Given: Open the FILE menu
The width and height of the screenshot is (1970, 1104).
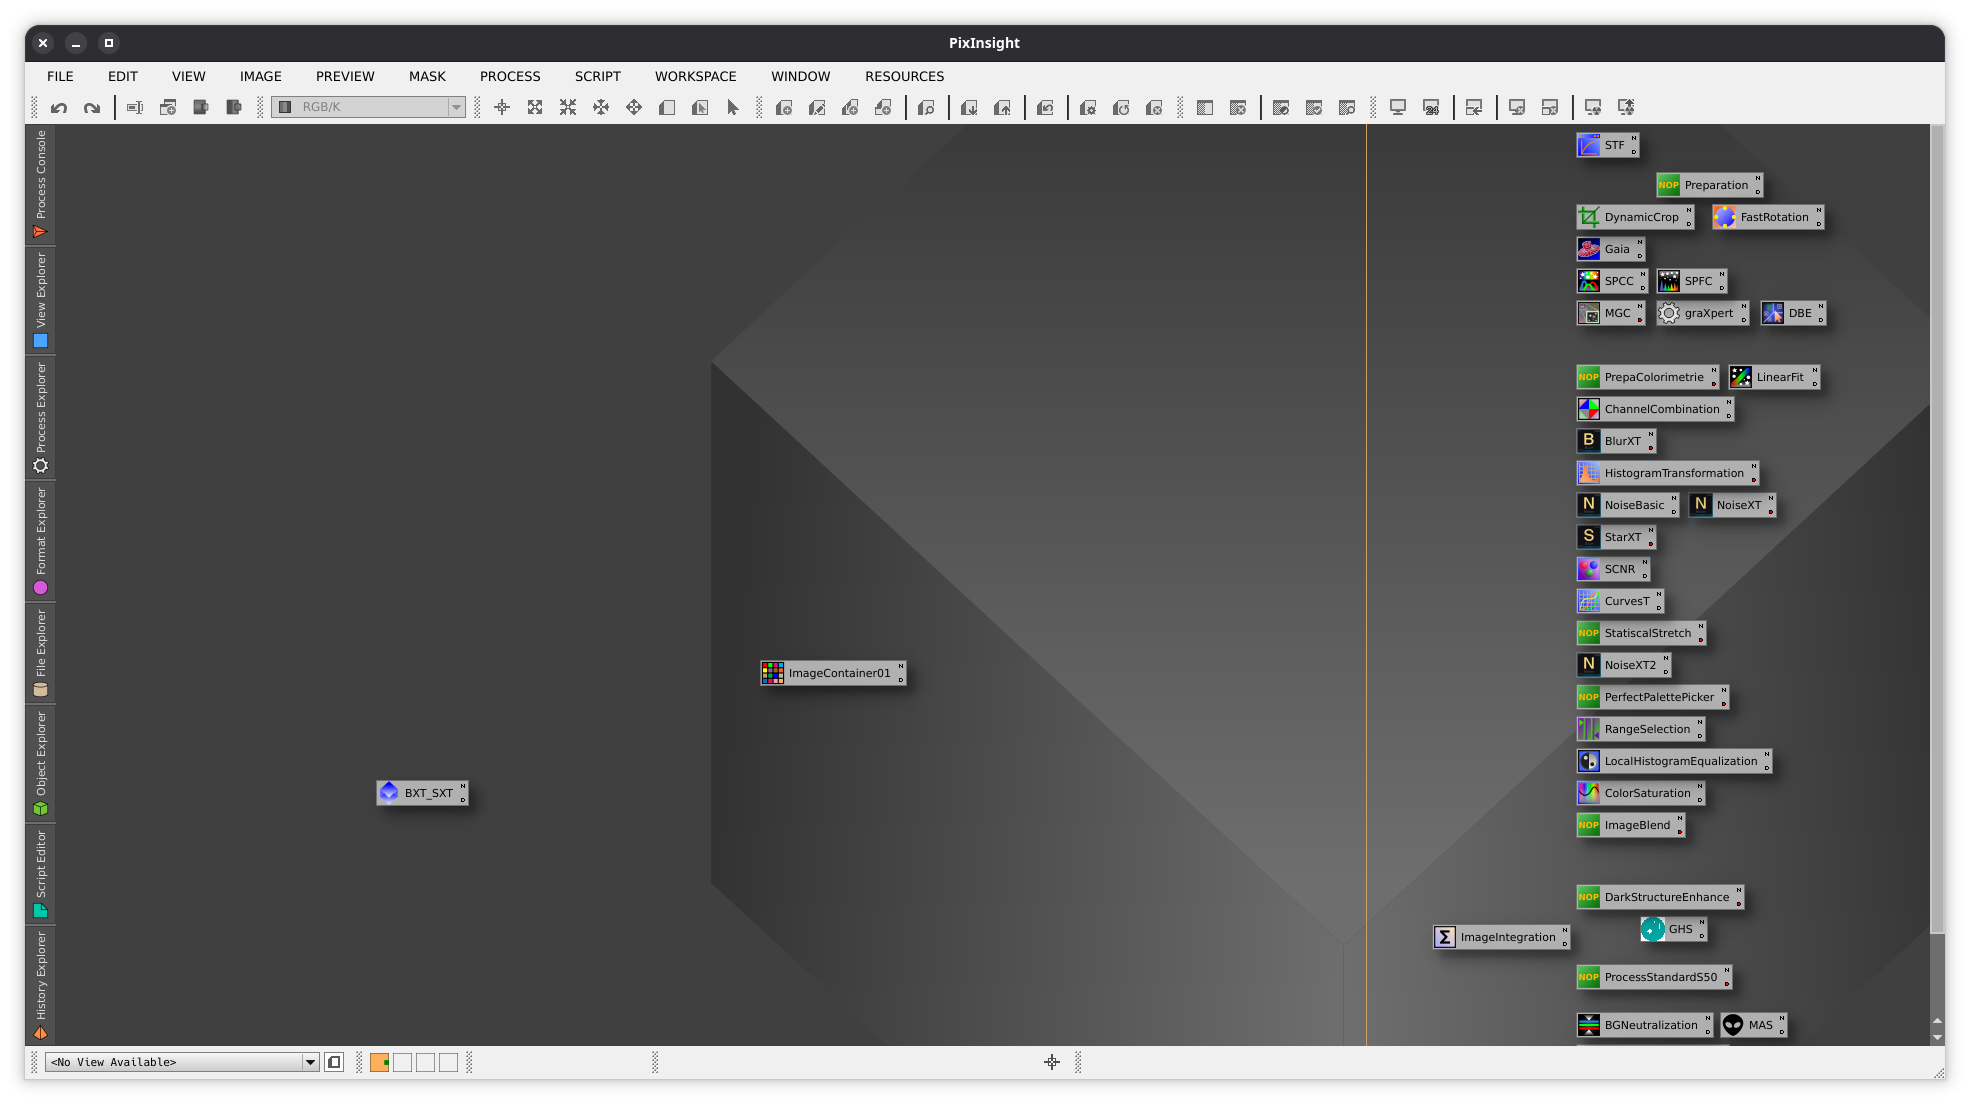Looking at the screenshot, I should coord(60,76).
